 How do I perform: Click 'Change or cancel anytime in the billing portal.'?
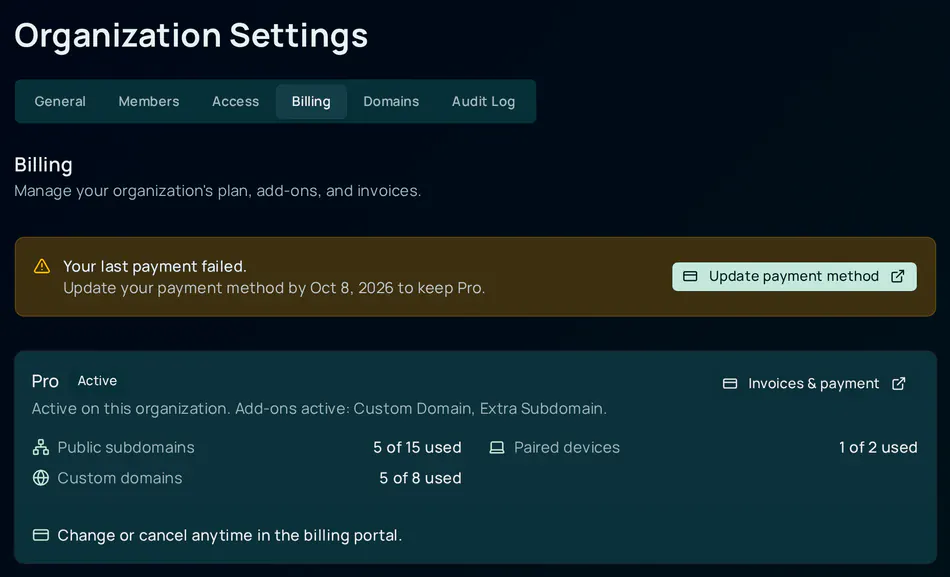click(230, 535)
